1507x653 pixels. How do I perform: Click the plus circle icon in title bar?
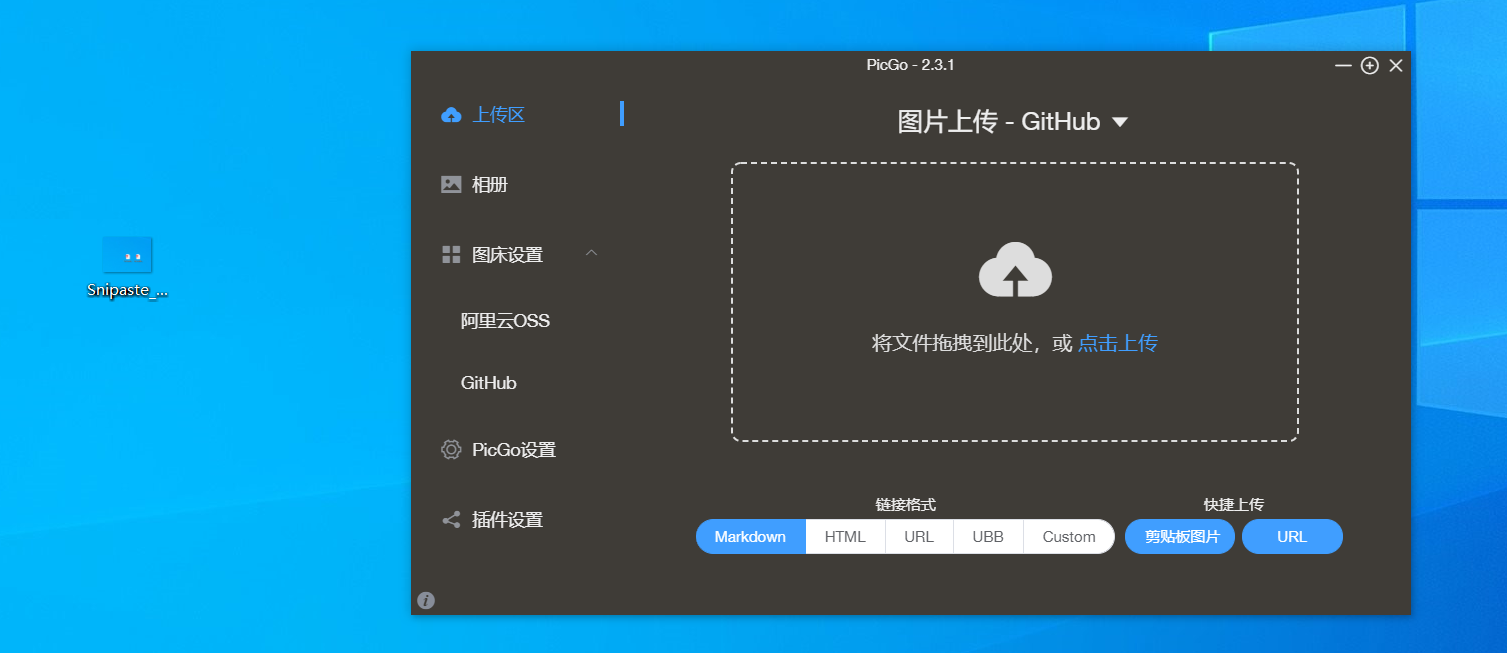[1370, 65]
